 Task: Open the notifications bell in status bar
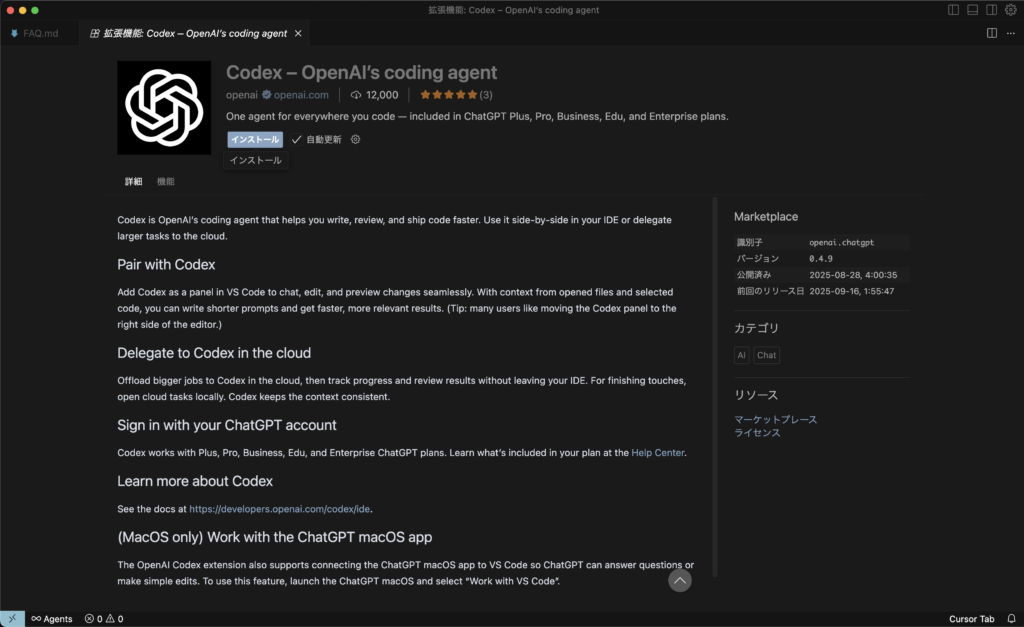1011,619
